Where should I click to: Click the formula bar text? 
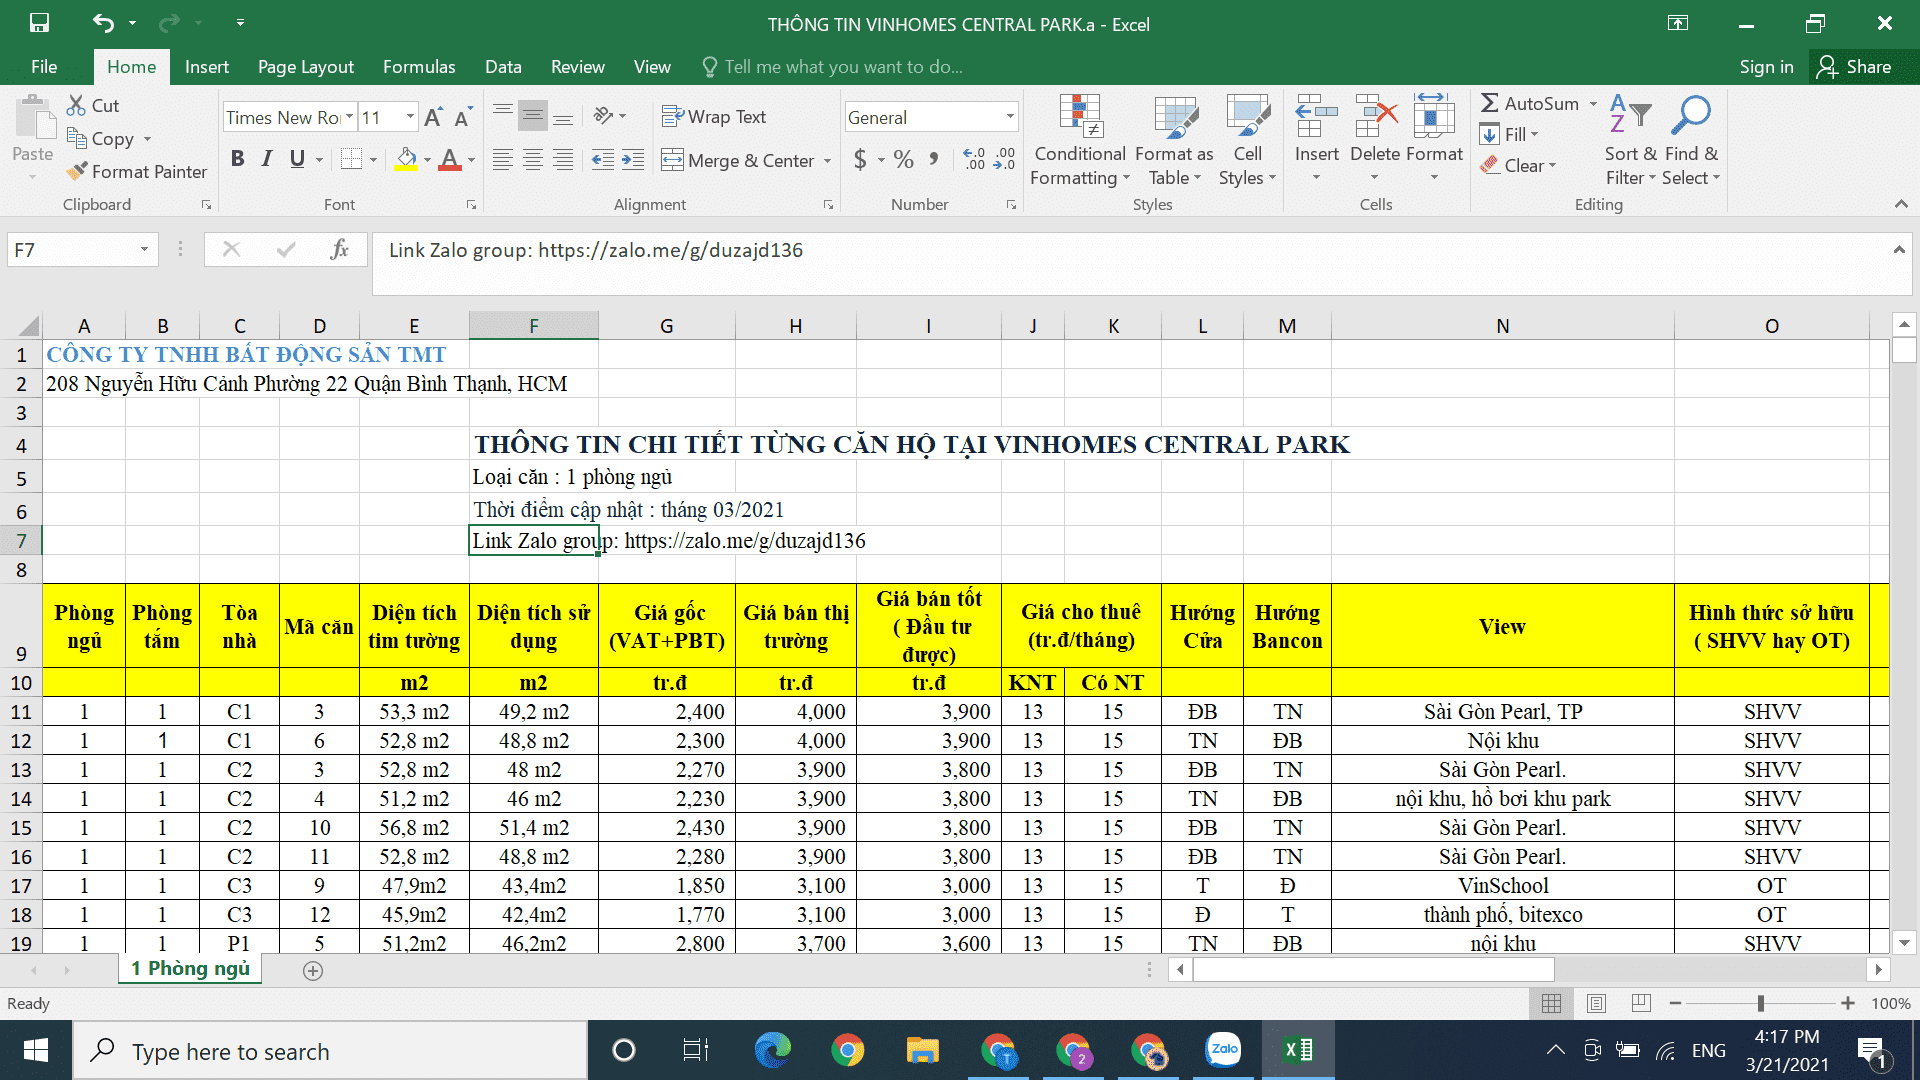point(596,250)
